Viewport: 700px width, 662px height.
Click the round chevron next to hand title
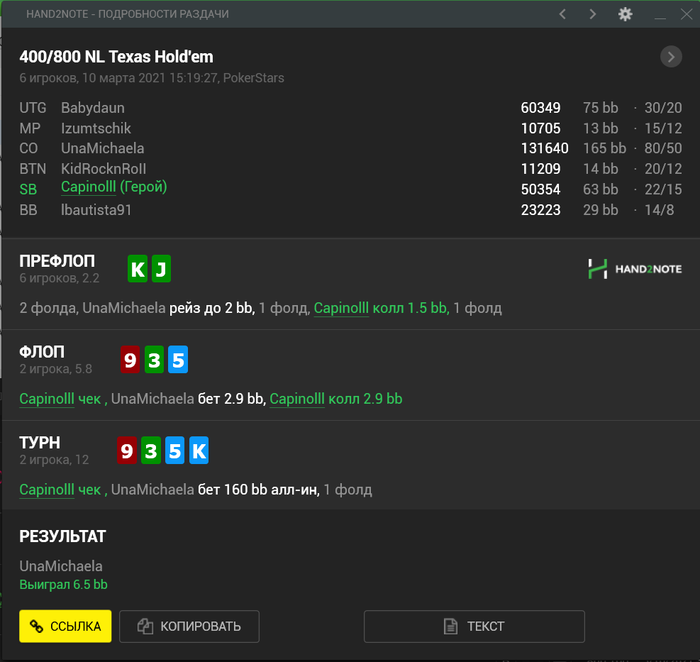[671, 57]
